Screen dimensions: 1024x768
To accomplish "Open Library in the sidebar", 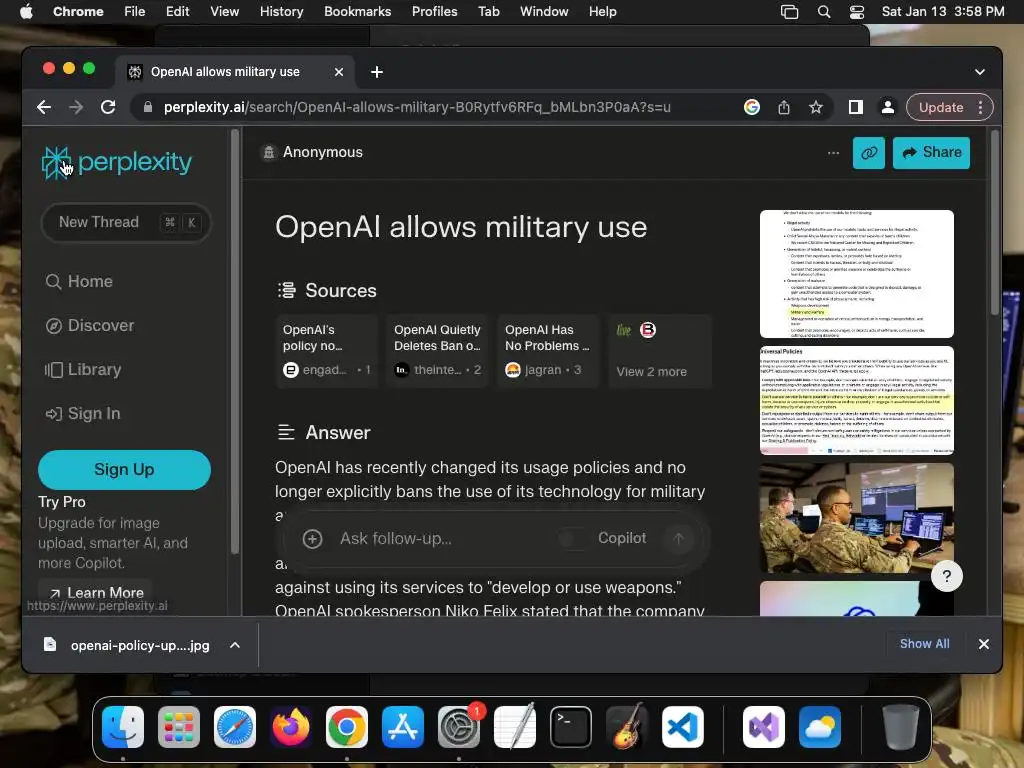I will click(x=83, y=370).
